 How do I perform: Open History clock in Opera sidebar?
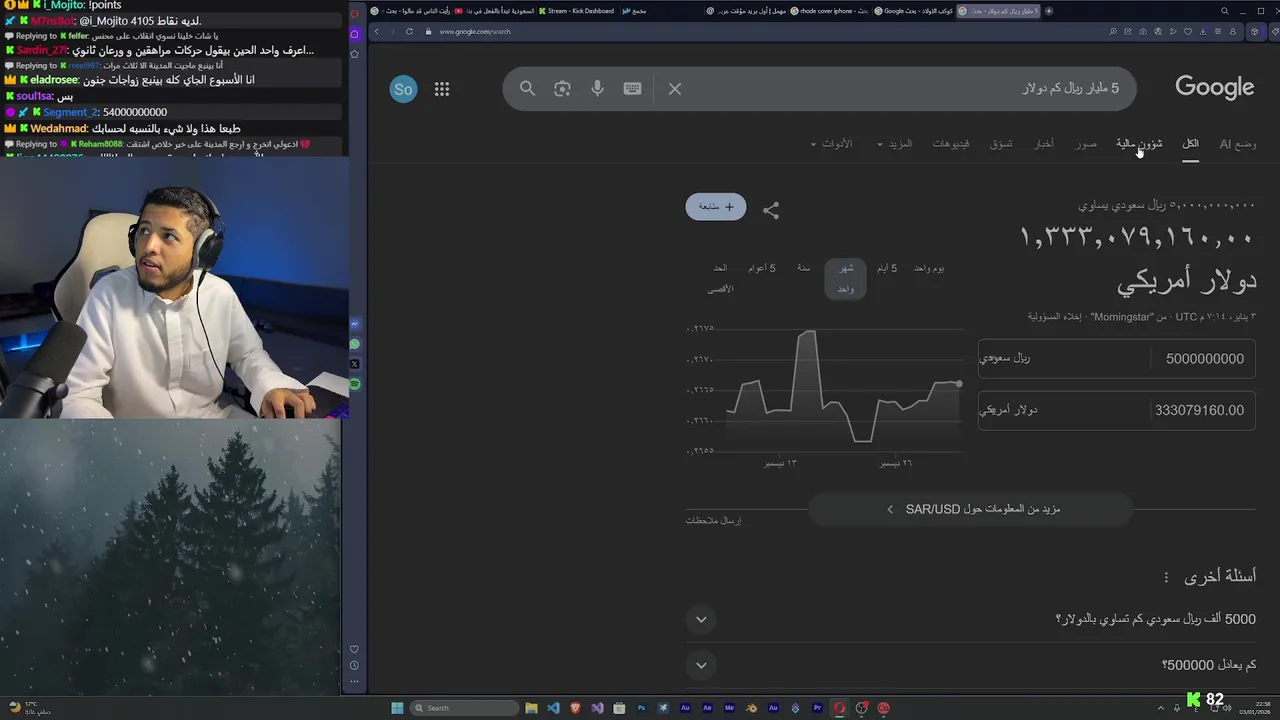click(x=354, y=666)
